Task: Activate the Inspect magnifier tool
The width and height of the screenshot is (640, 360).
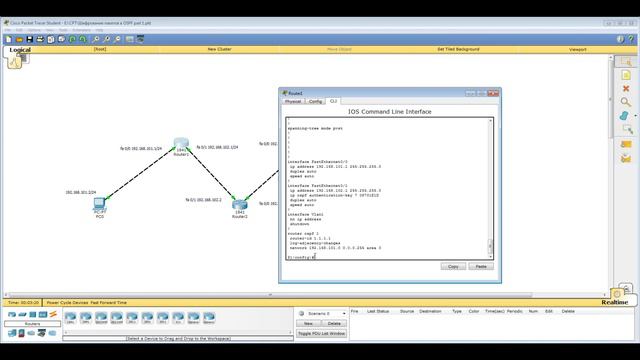Action: tap(626, 102)
